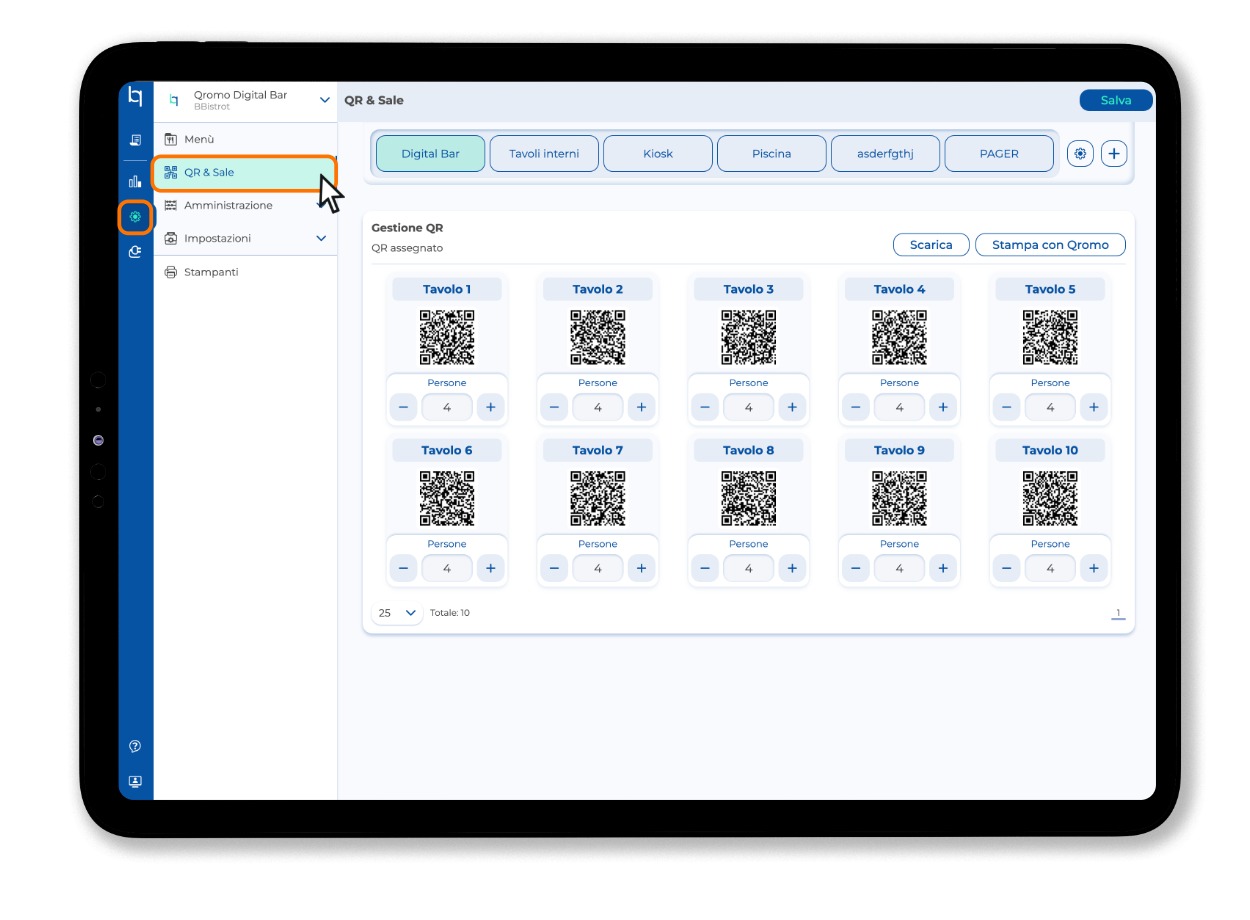This screenshot has height=920, width=1250.
Task: Switch to the Tavoli interni tab
Action: (544, 154)
